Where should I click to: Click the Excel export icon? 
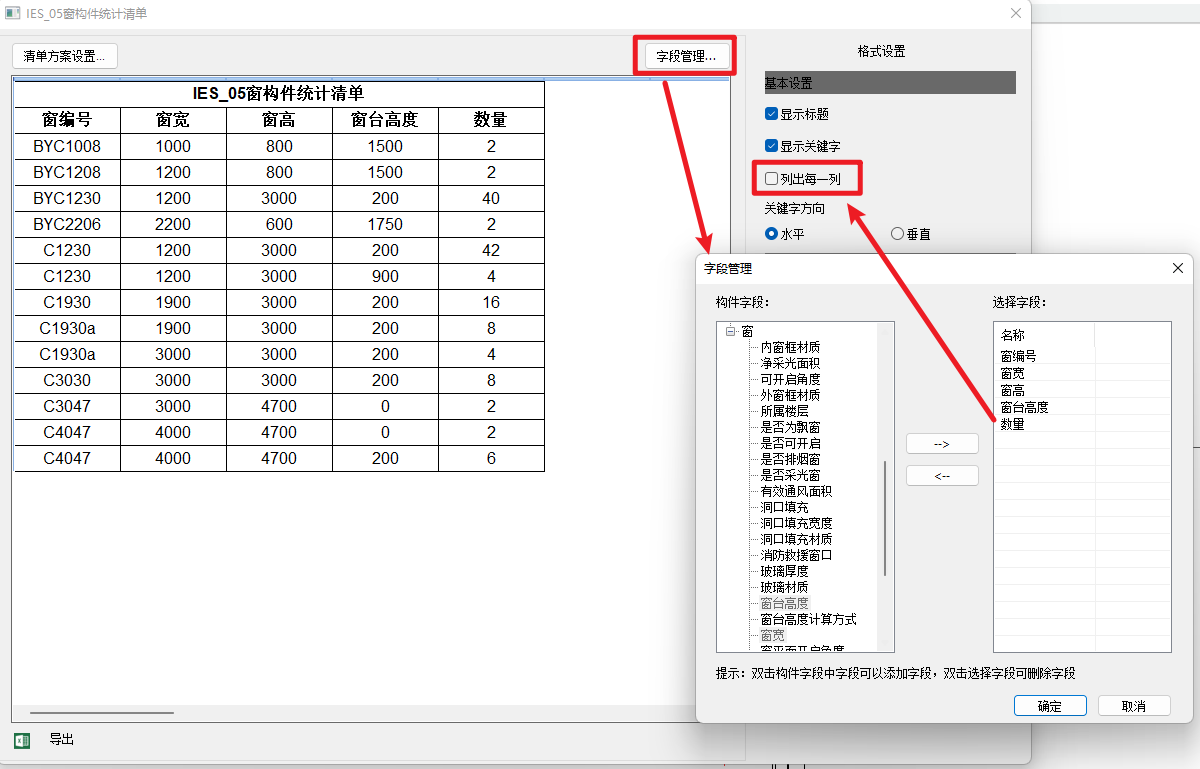pos(21,740)
